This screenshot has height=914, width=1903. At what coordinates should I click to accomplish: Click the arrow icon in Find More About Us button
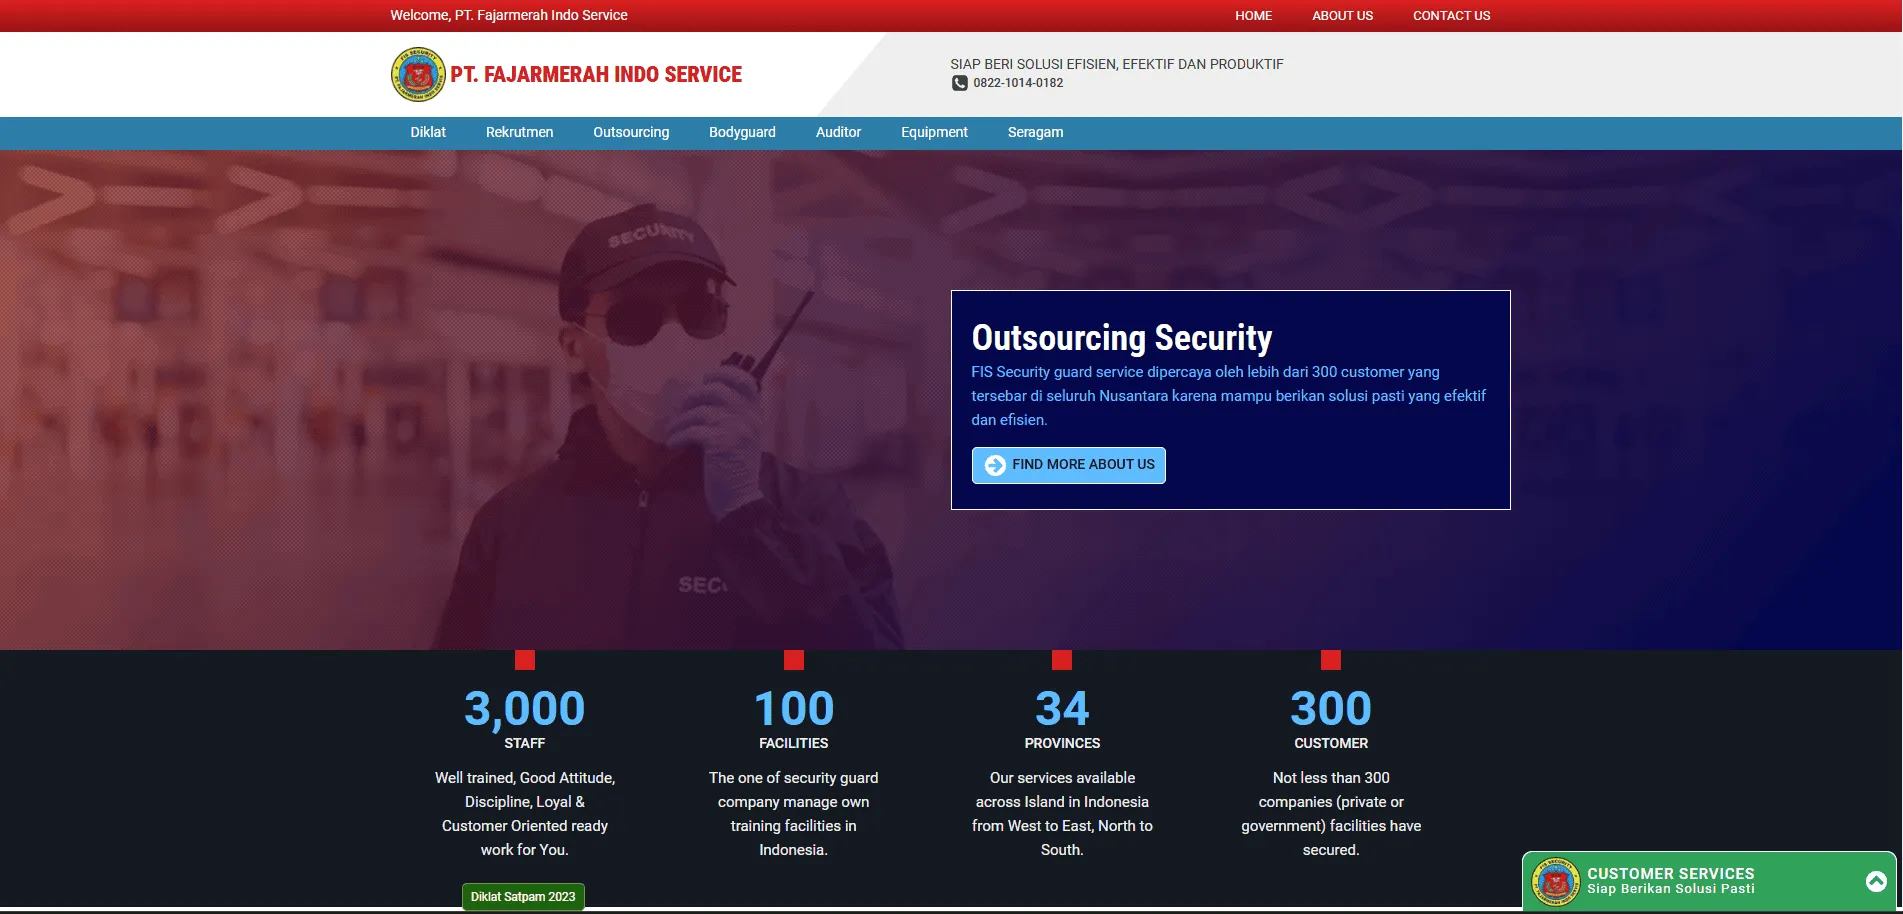pyautogui.click(x=995, y=465)
